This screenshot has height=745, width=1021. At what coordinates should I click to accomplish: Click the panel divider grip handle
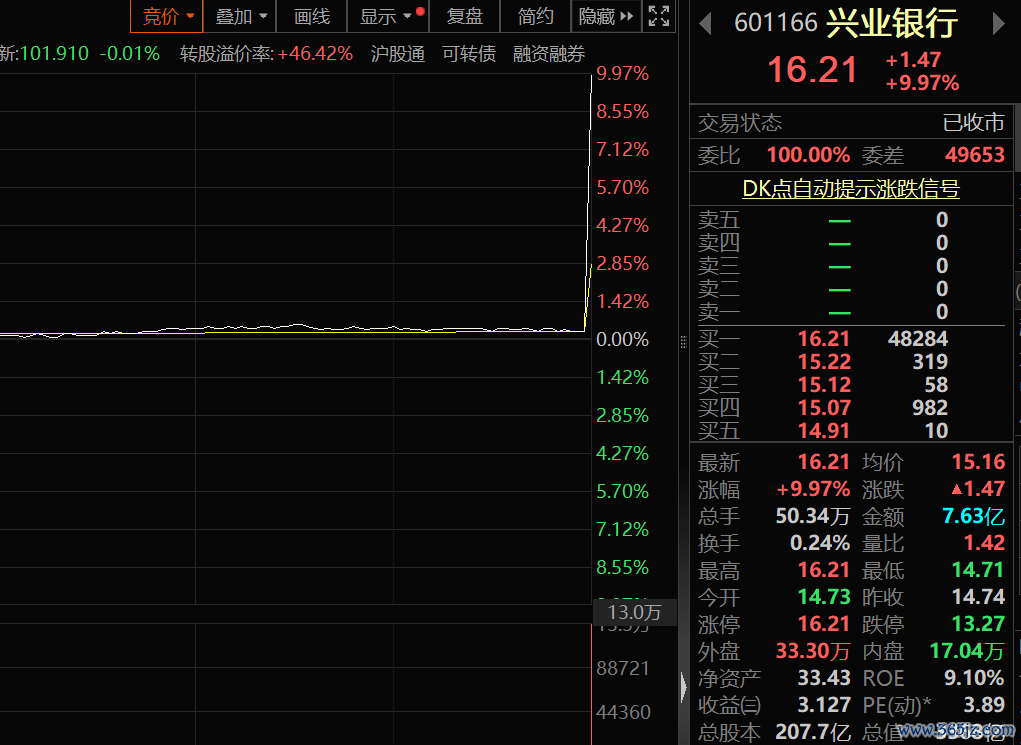coord(683,342)
